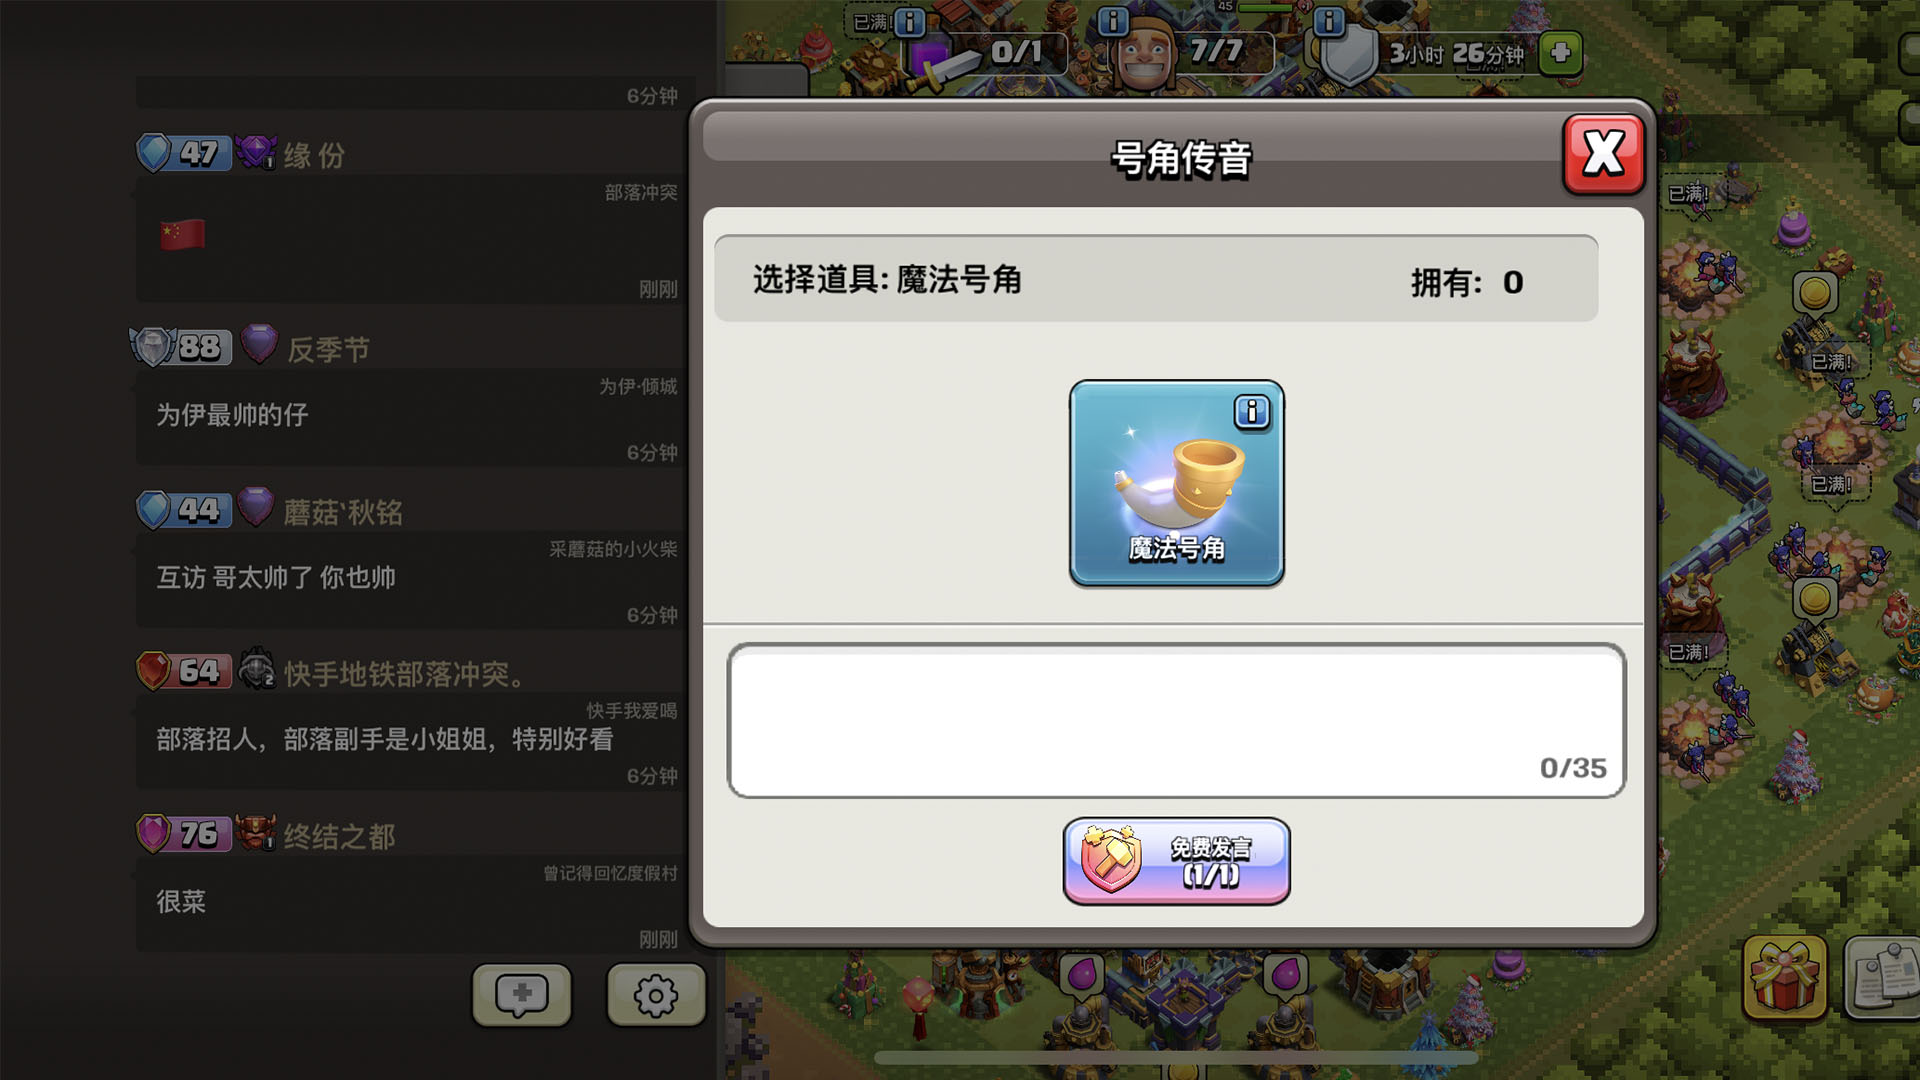Open info icon above the 0/1 sword counter
Screen dimensions: 1920x1080
click(909, 21)
